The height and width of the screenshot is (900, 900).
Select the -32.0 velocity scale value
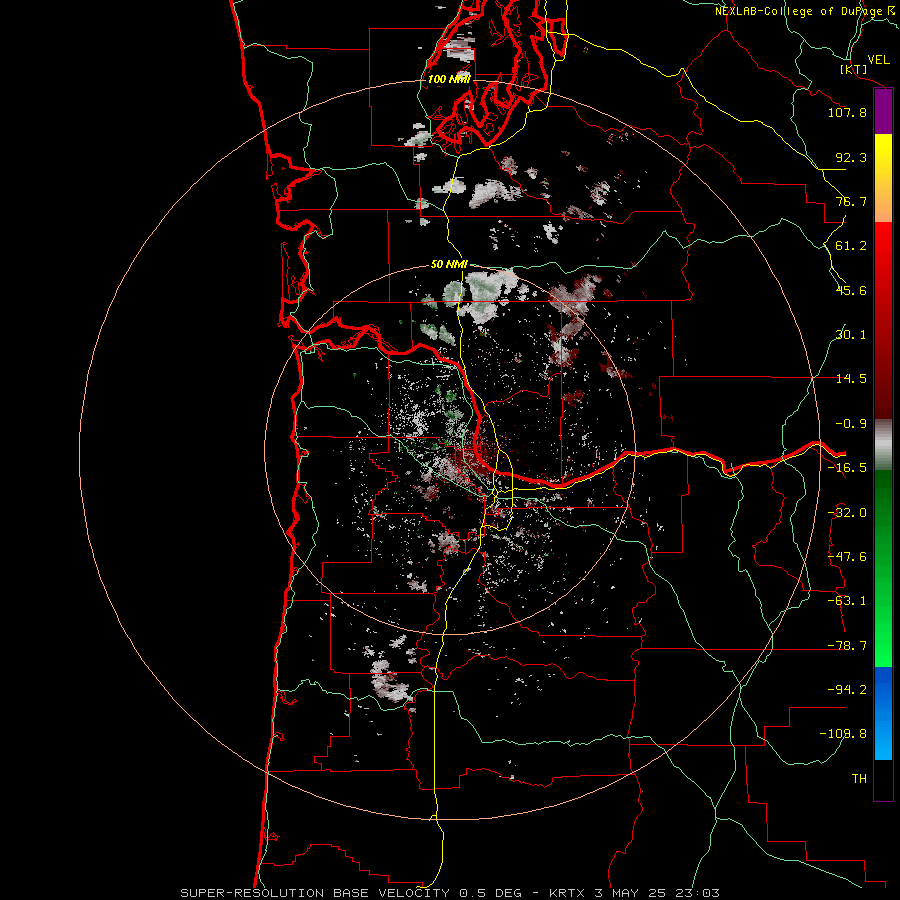(x=847, y=513)
